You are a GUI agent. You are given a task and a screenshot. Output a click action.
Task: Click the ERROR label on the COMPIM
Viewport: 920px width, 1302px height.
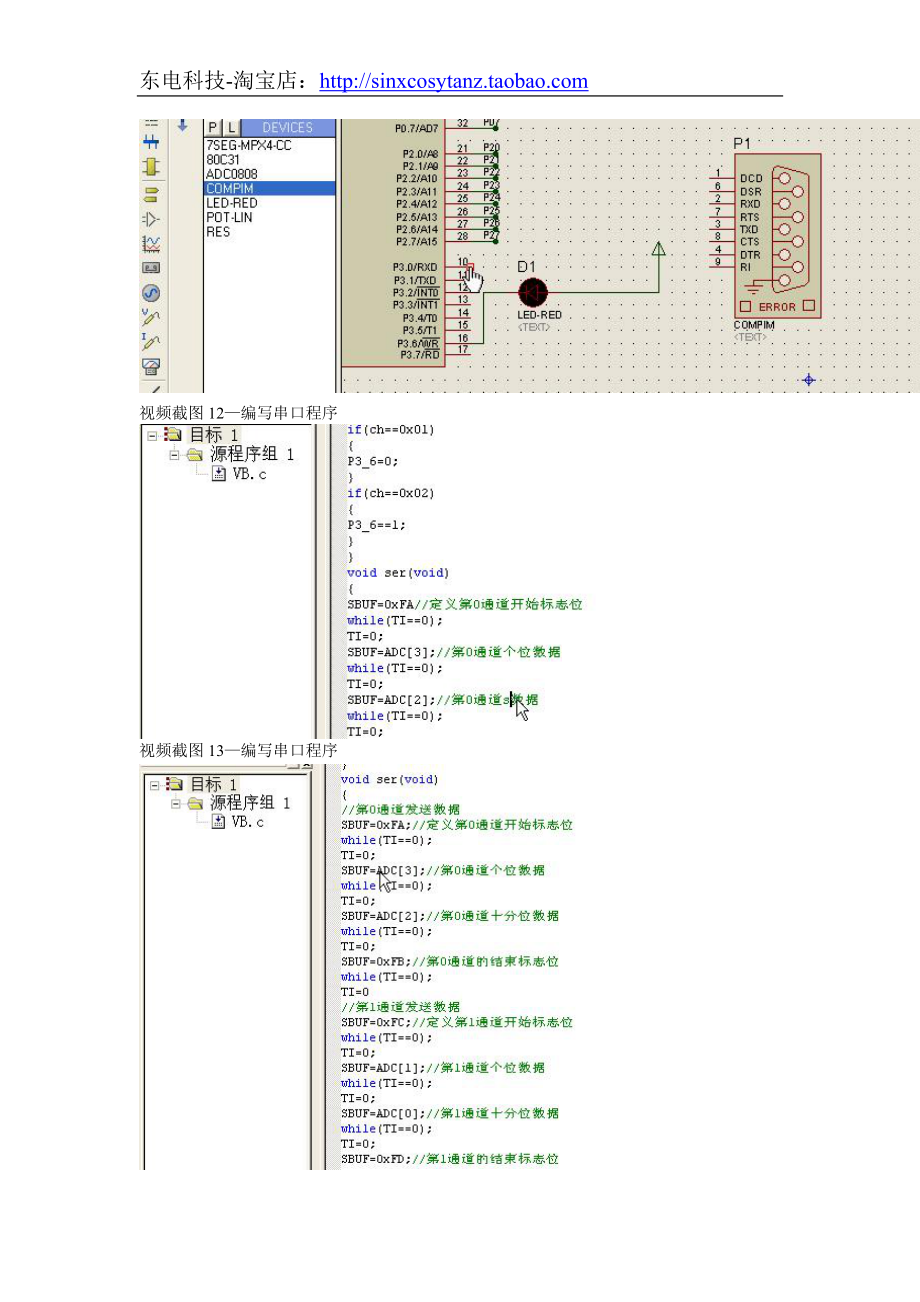(x=777, y=307)
